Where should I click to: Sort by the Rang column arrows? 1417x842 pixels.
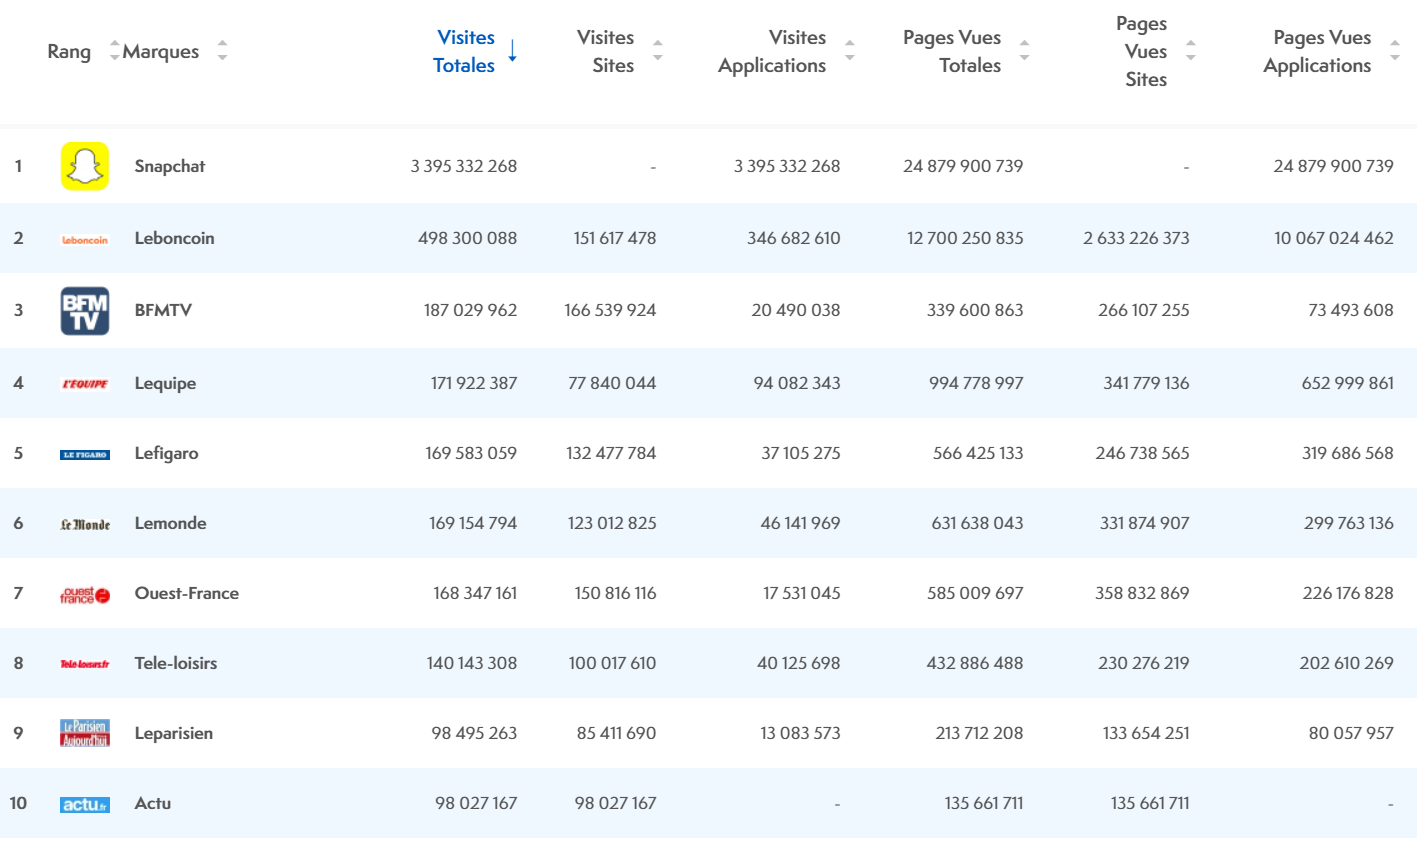click(114, 50)
